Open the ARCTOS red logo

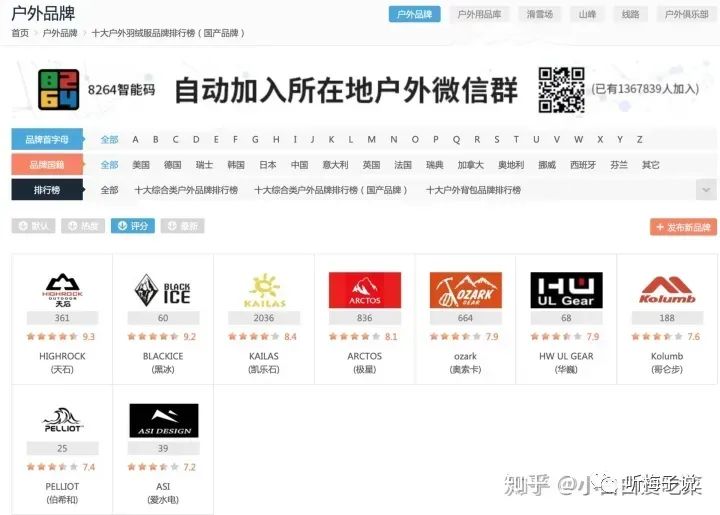click(365, 290)
